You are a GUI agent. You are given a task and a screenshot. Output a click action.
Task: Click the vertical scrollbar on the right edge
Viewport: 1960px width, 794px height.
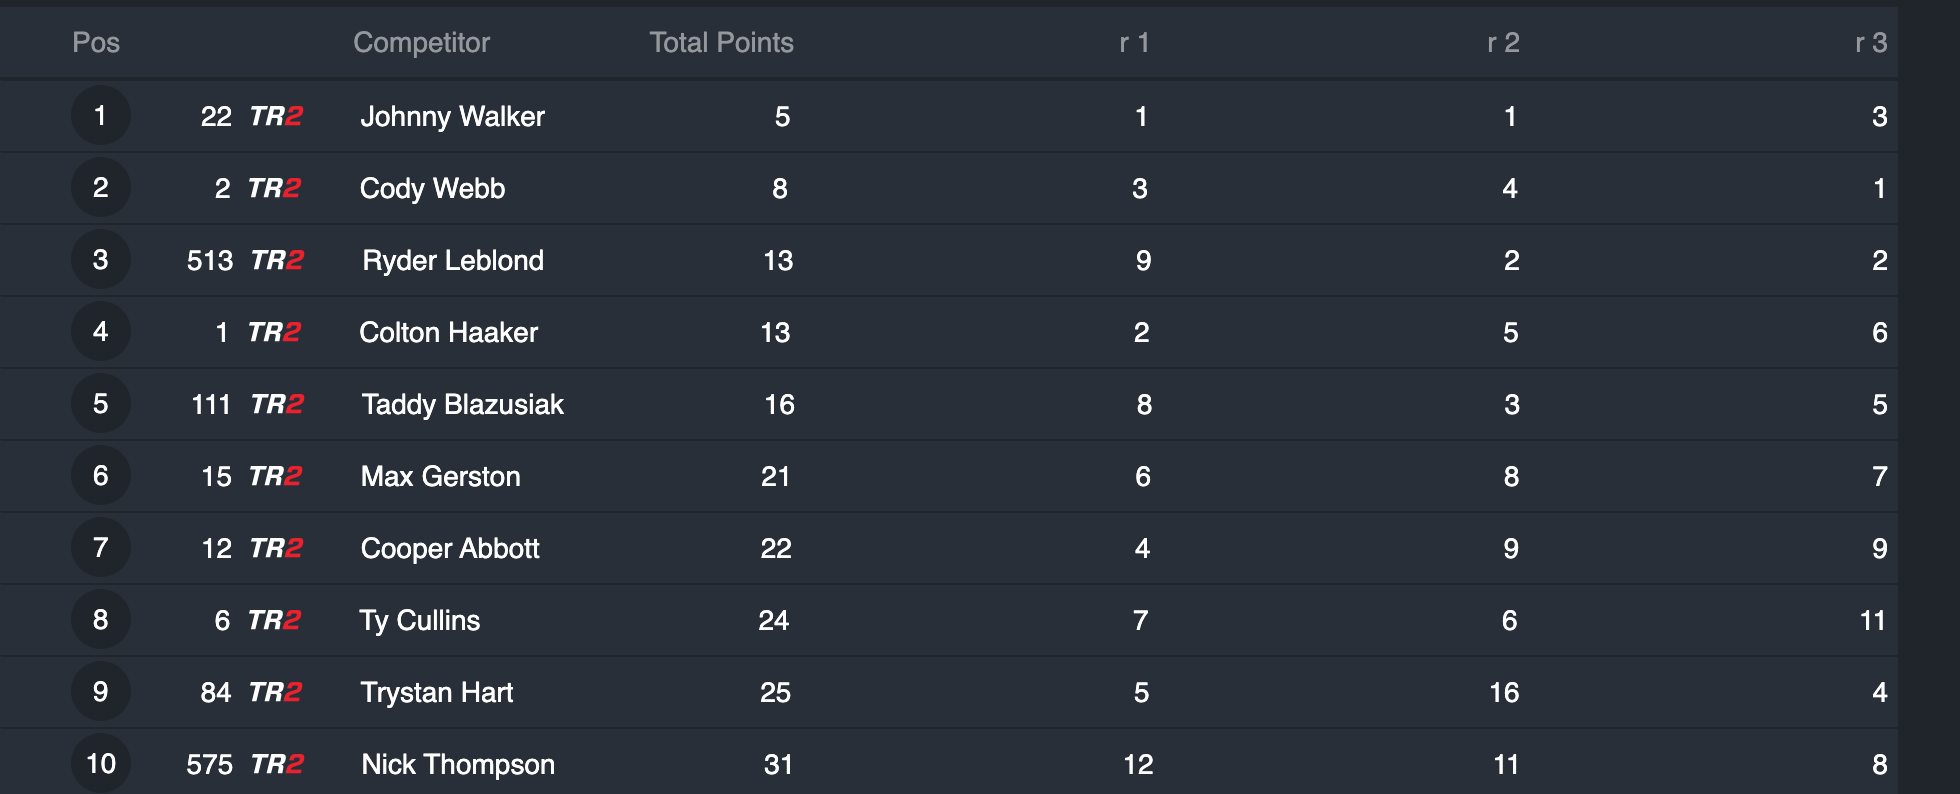click(x=1928, y=400)
